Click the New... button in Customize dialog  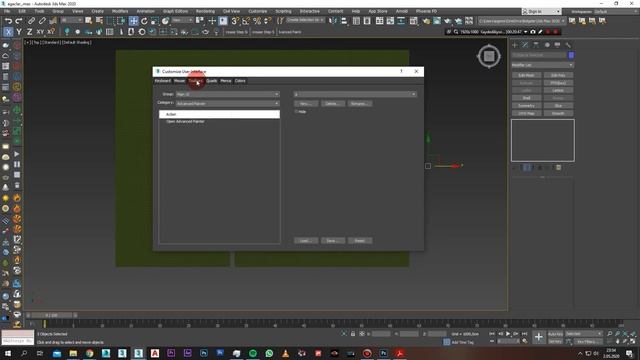[306, 104]
